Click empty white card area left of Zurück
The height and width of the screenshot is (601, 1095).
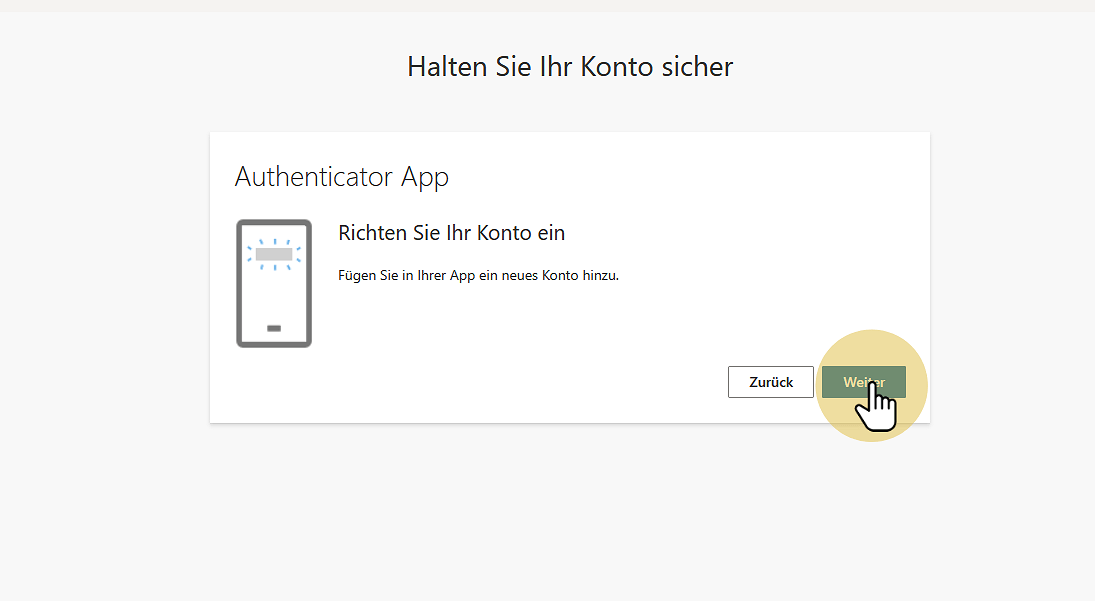pyautogui.click(x=500, y=382)
